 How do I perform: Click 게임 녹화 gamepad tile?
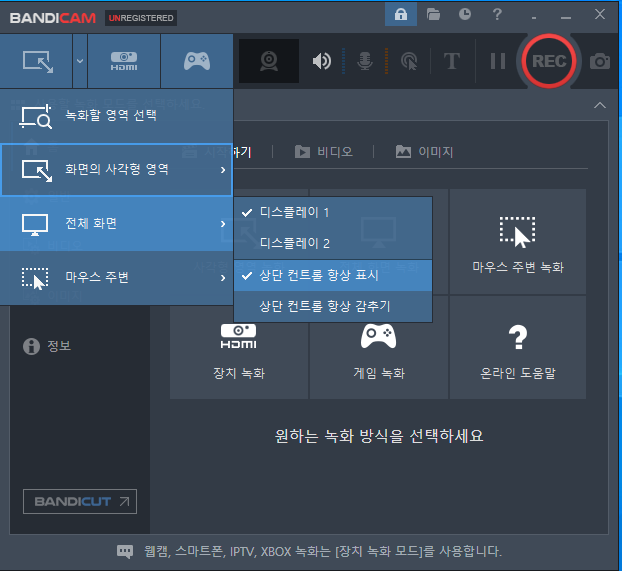379,348
